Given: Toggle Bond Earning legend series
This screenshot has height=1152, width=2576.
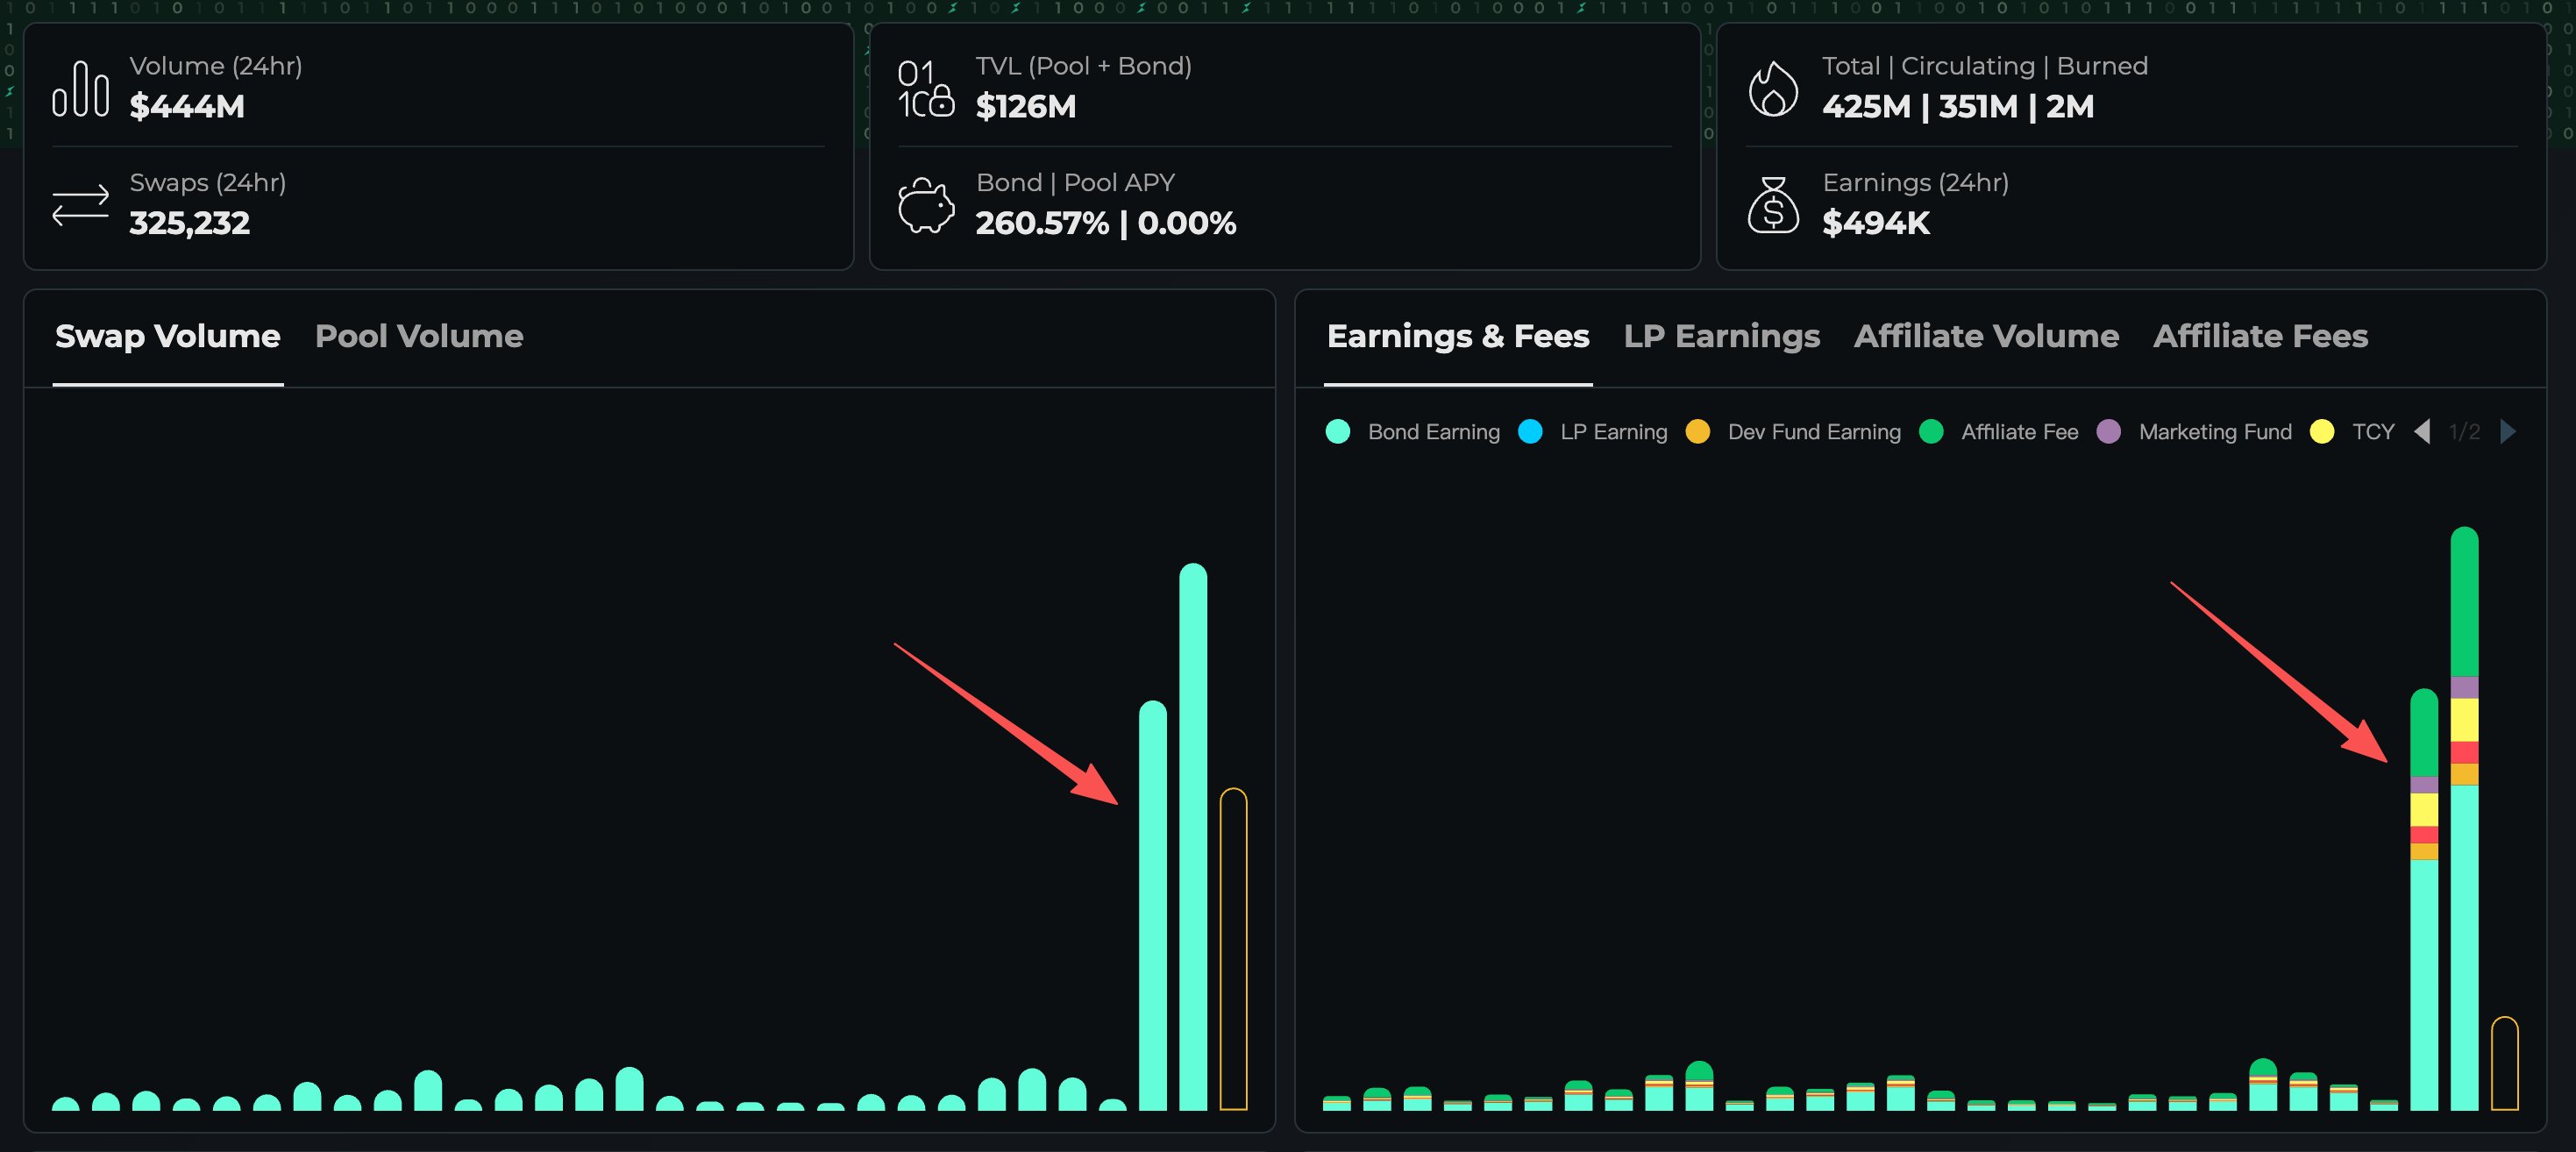Looking at the screenshot, I should [x=1413, y=431].
